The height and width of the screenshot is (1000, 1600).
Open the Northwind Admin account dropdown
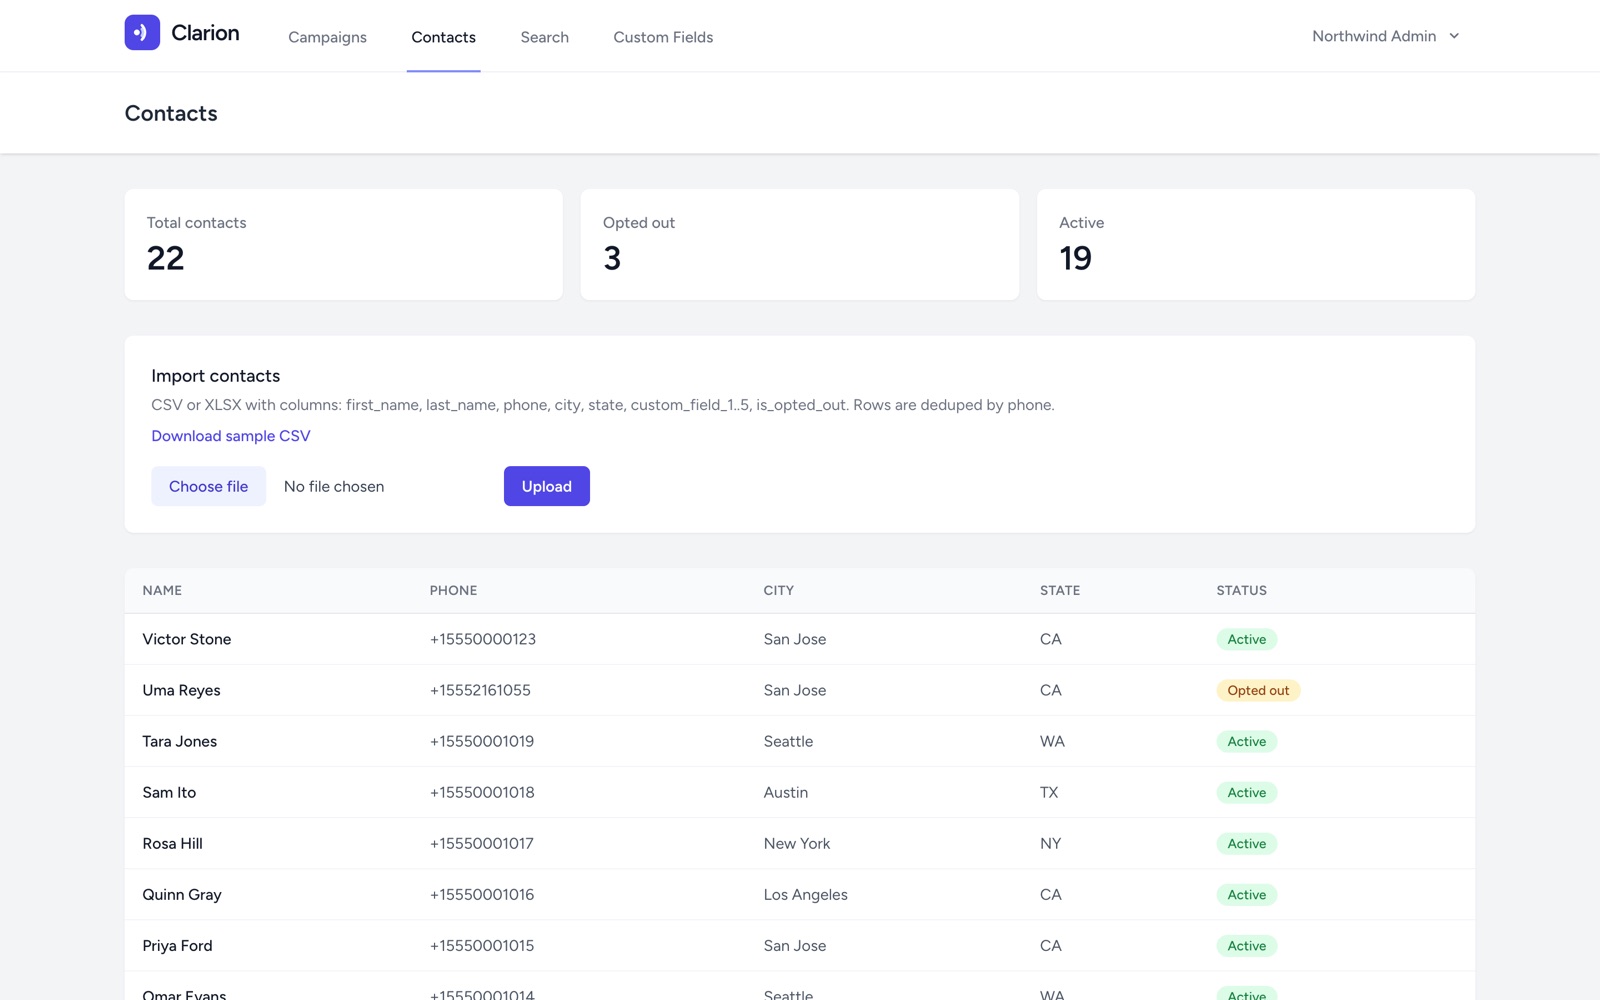point(1386,36)
